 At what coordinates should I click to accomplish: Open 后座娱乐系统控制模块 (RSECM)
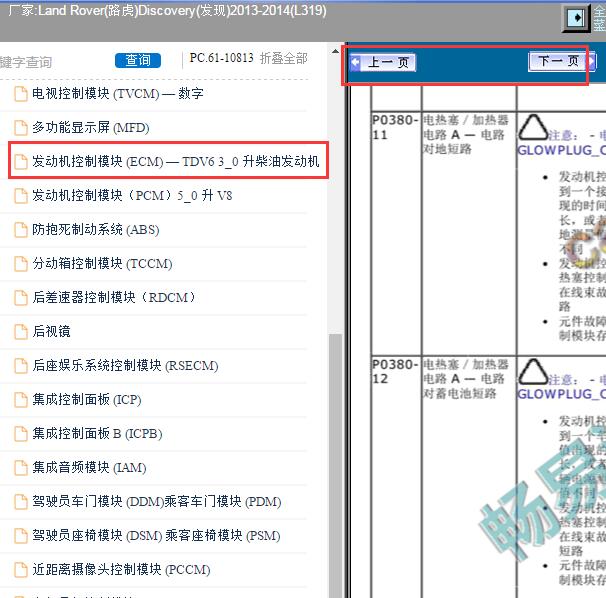125,366
